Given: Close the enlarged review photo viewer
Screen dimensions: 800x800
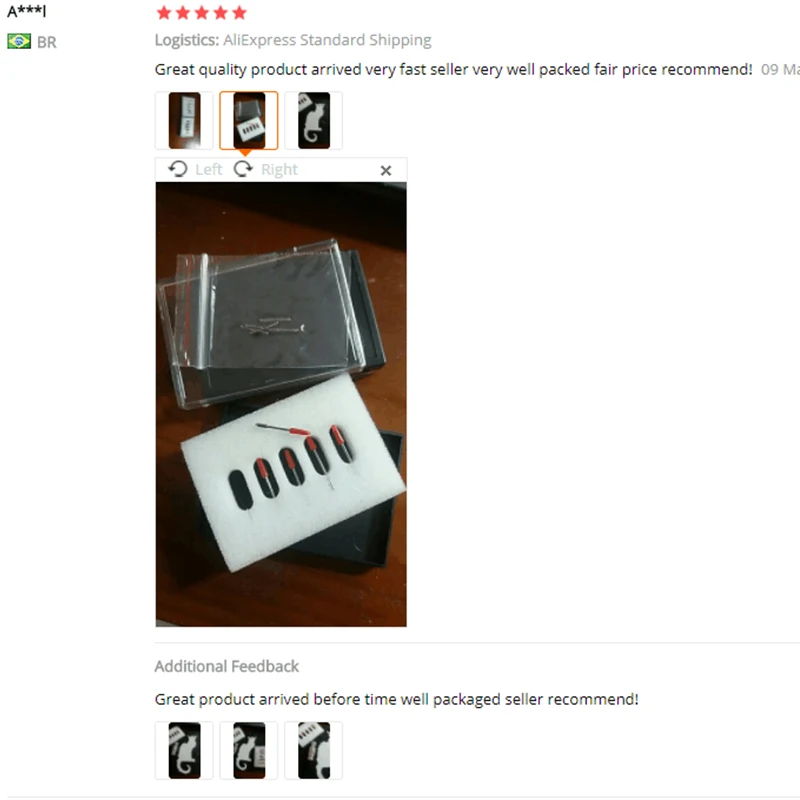Looking at the screenshot, I should coord(386,170).
